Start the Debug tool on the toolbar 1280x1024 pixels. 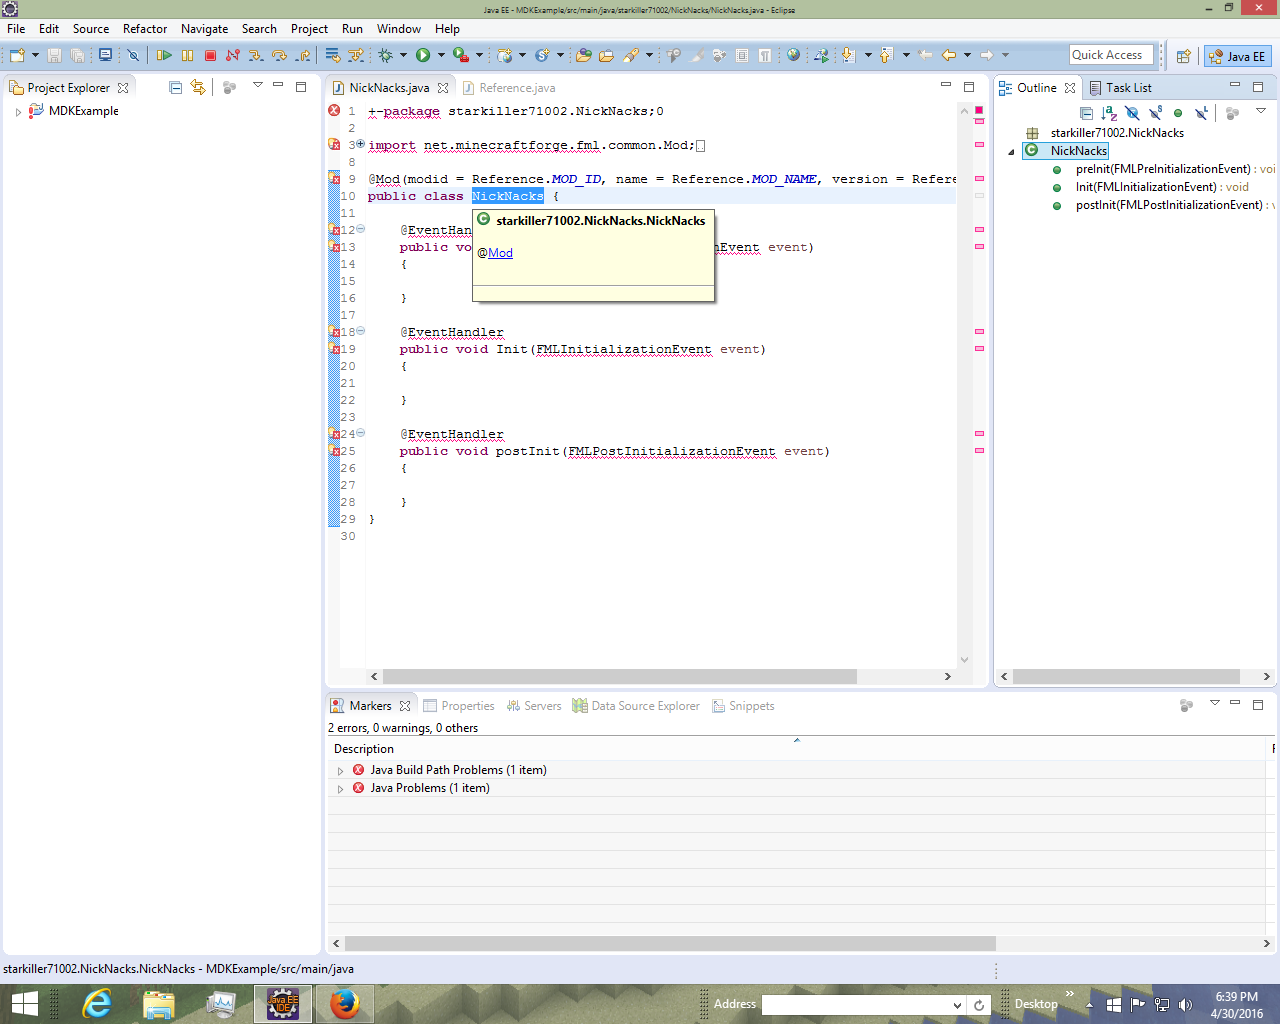[387, 56]
